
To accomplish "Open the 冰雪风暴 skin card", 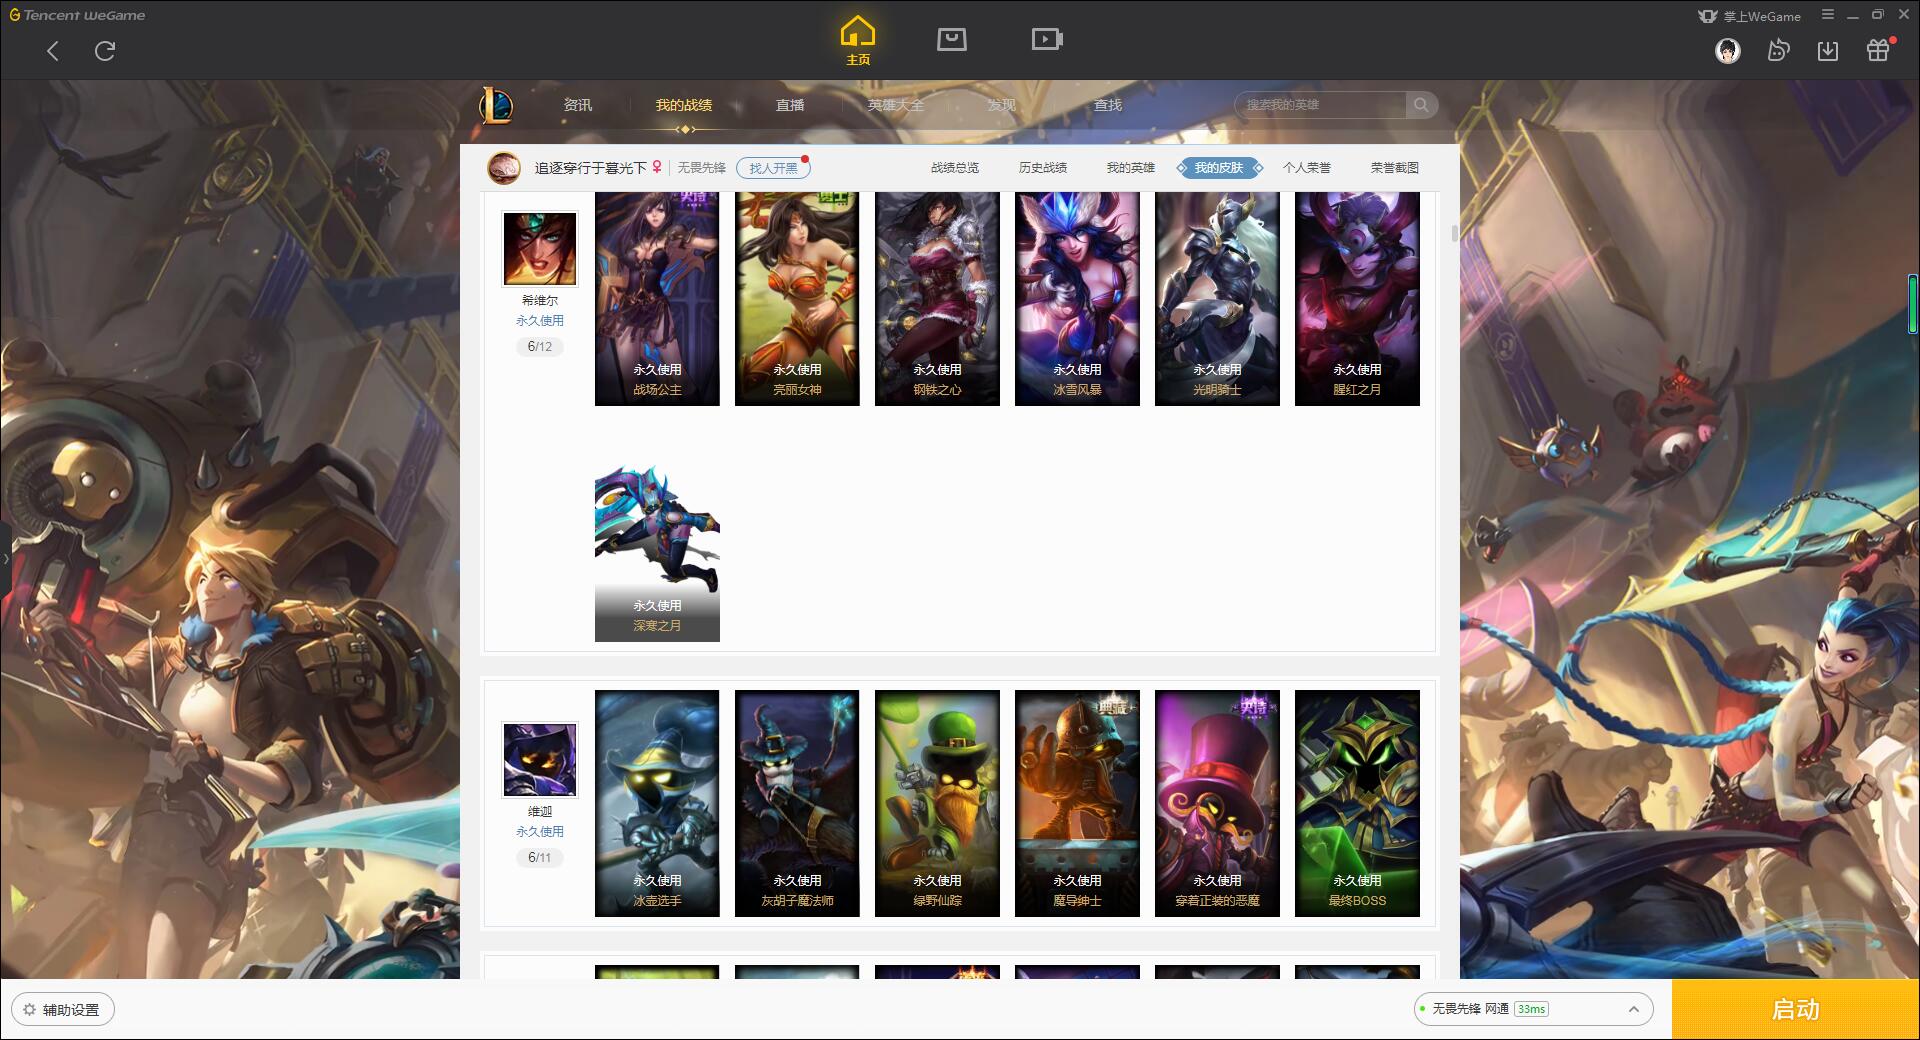I will click(x=1077, y=299).
